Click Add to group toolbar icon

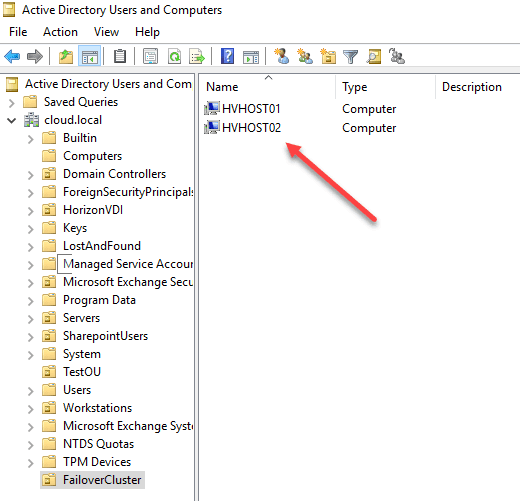[397, 56]
